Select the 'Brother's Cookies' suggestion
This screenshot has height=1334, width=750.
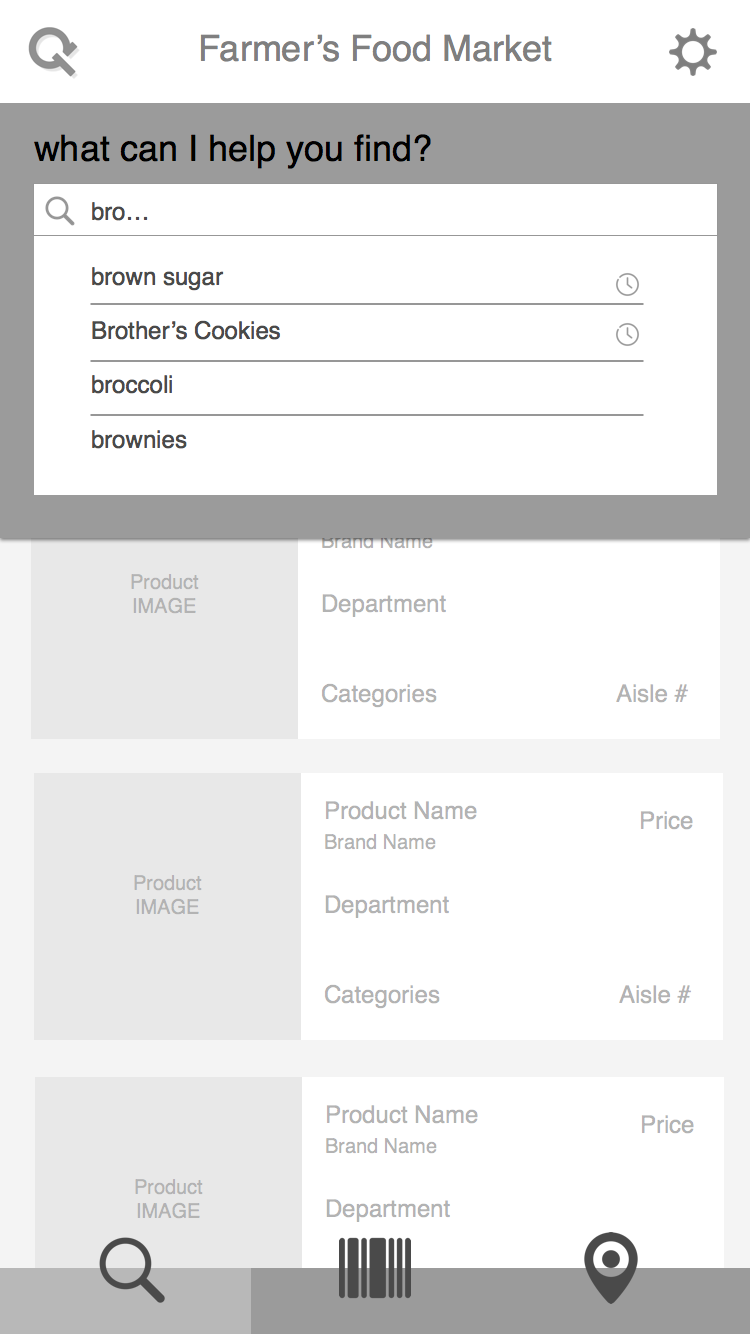tap(186, 331)
